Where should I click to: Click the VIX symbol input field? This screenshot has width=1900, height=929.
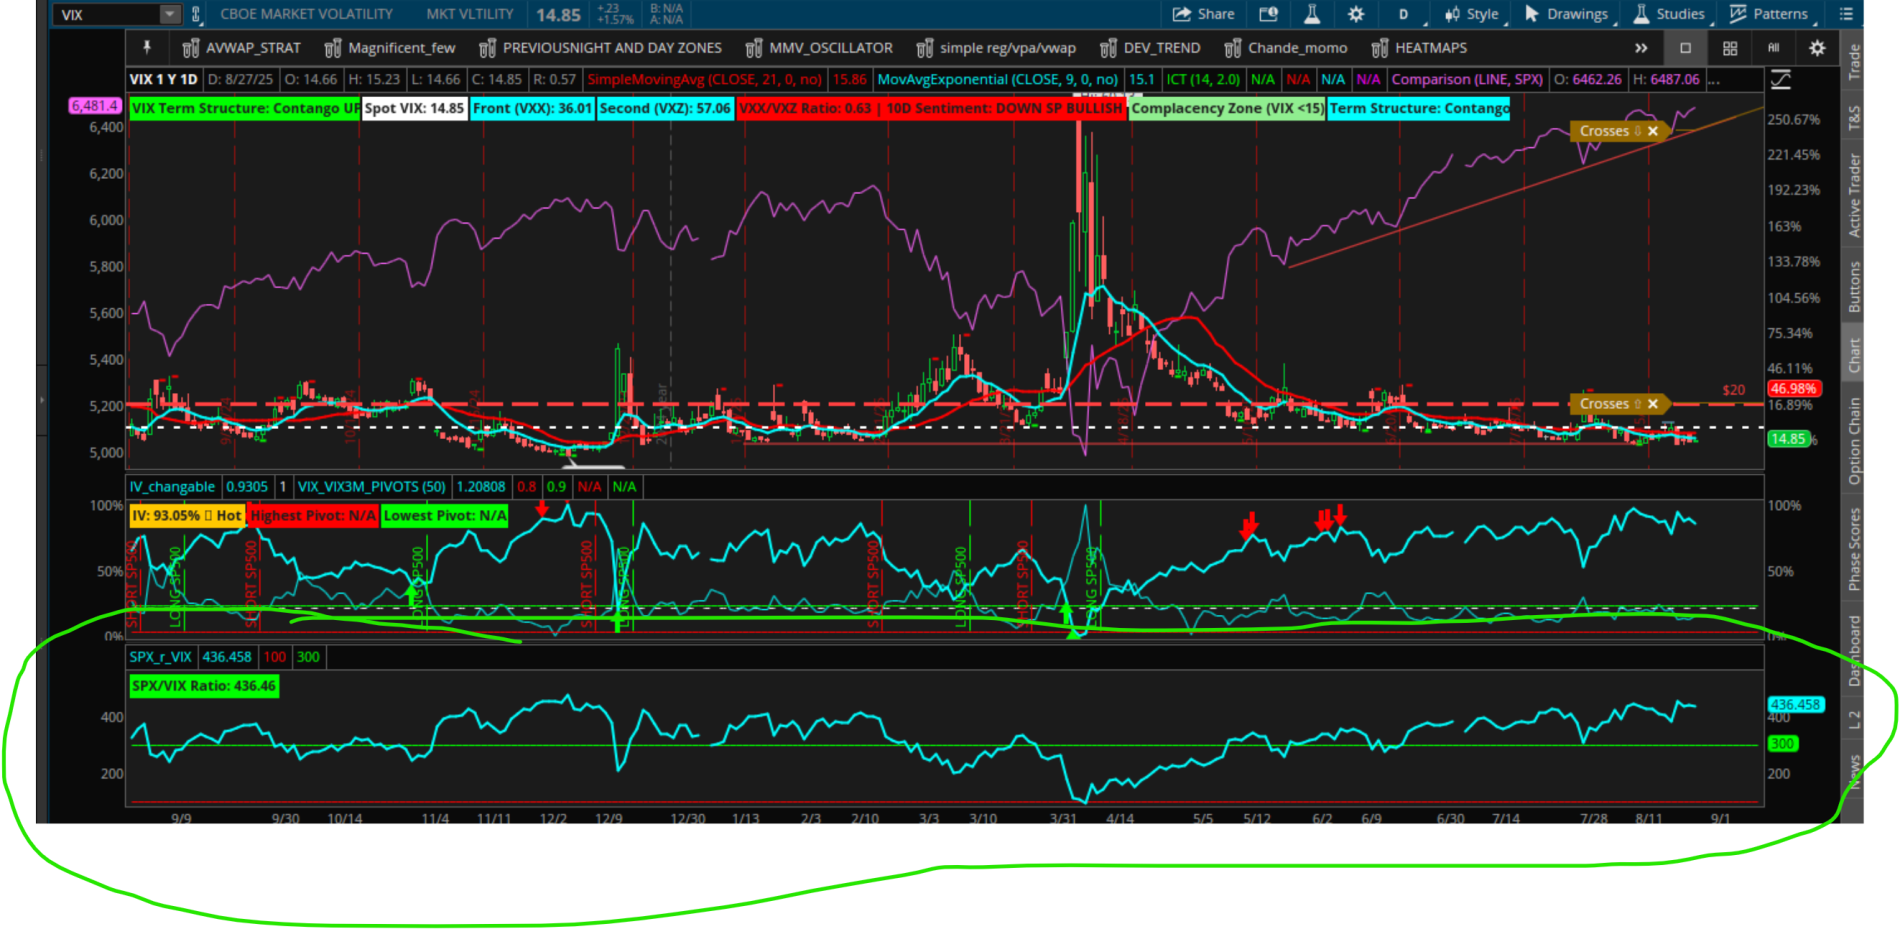pos(107,14)
